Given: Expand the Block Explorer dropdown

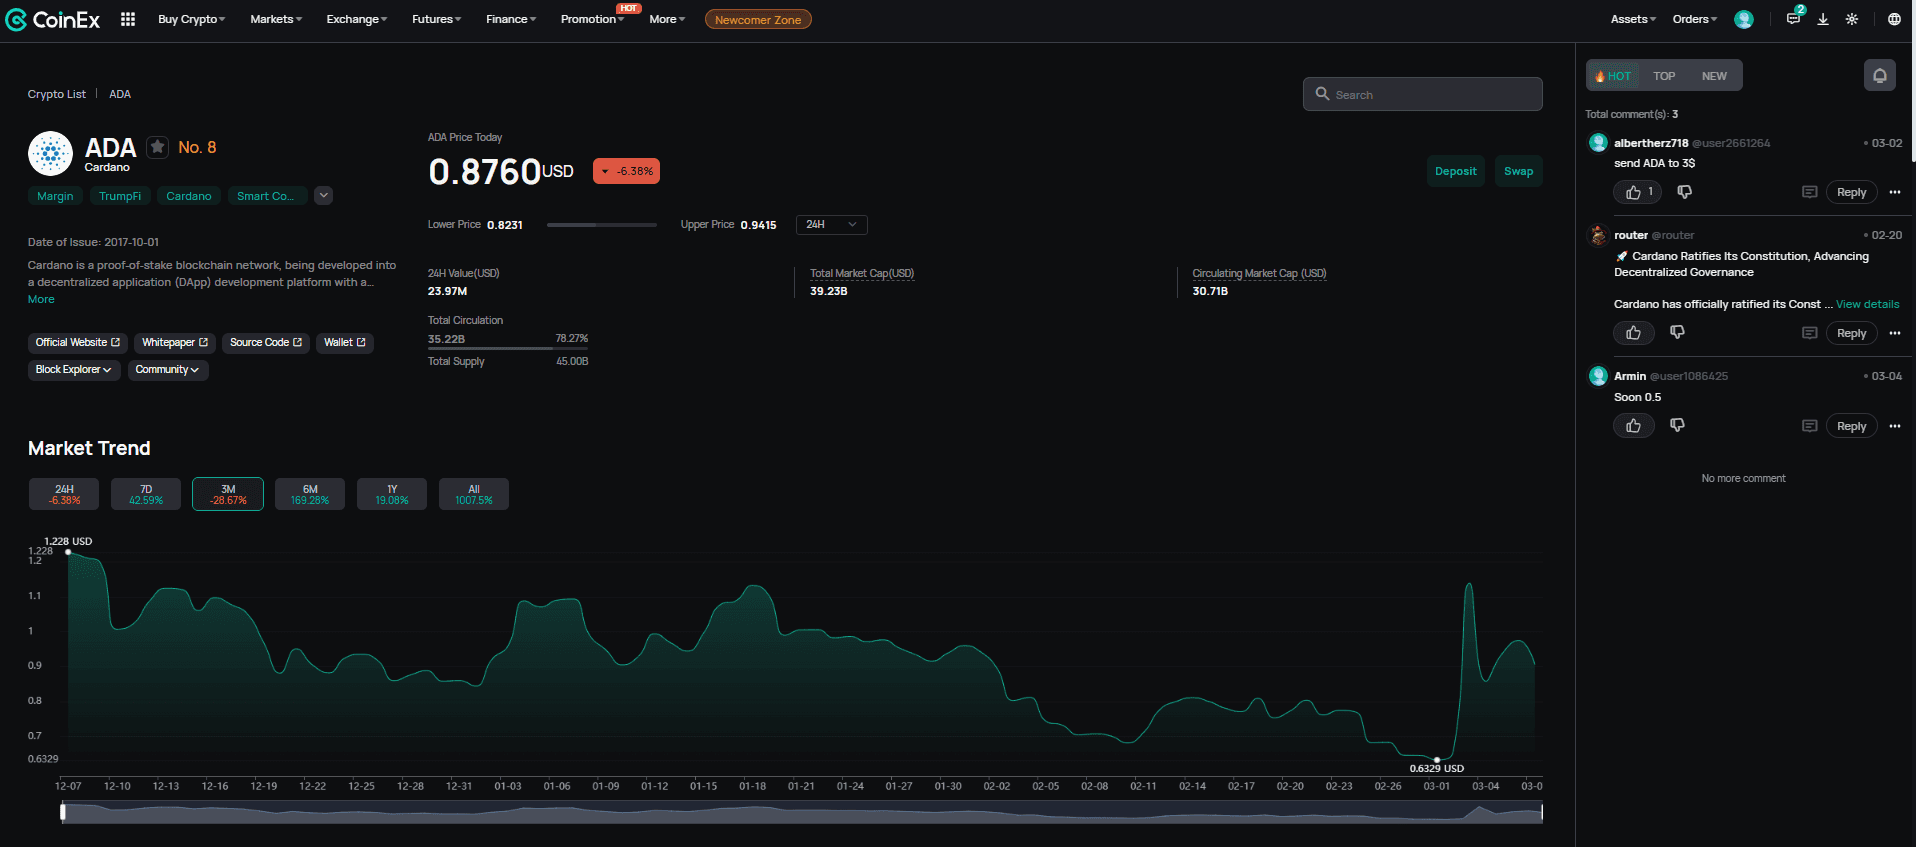Looking at the screenshot, I should coord(75,370).
